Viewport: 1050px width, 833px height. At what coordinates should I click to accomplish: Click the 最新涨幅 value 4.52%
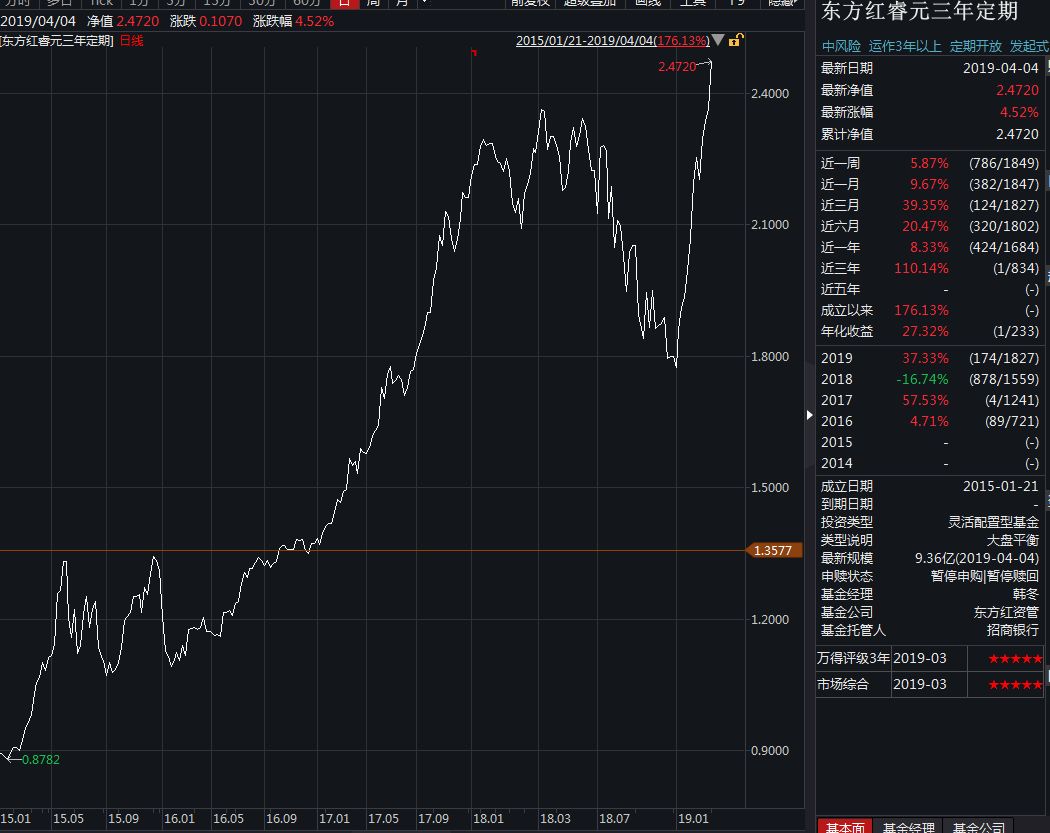tap(1019, 112)
